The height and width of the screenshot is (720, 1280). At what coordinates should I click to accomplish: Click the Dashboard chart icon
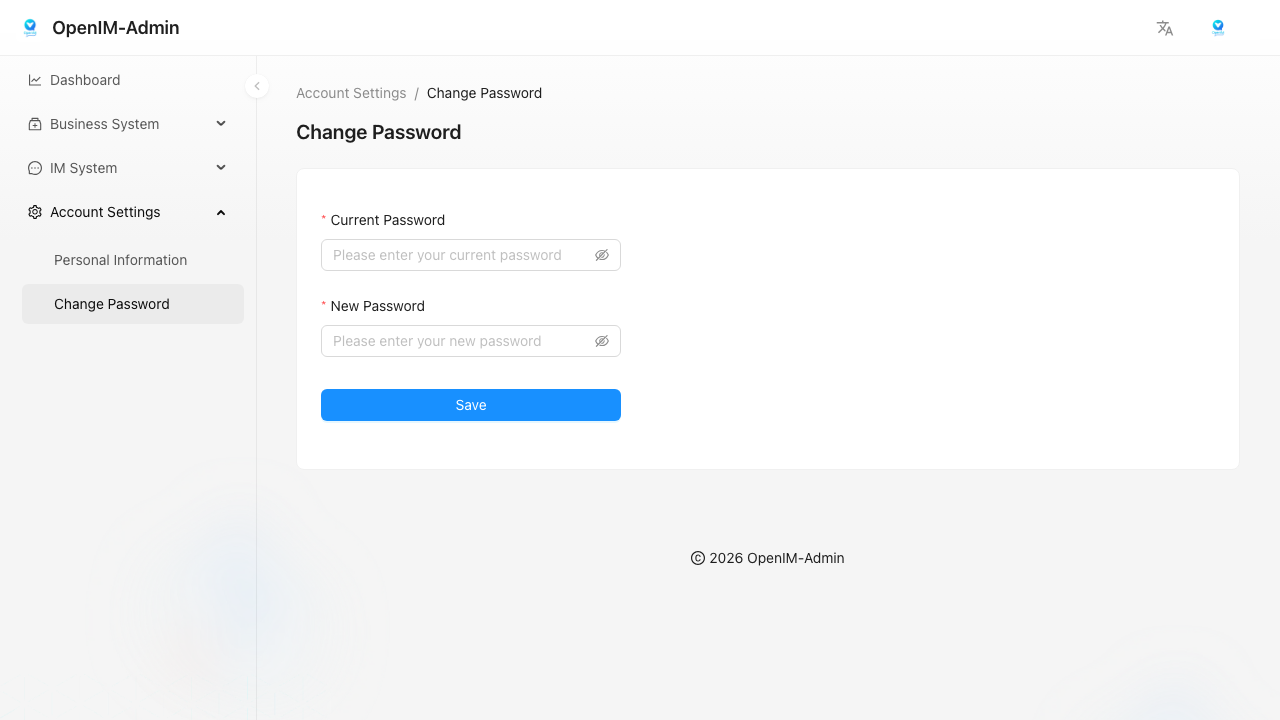tap(35, 80)
